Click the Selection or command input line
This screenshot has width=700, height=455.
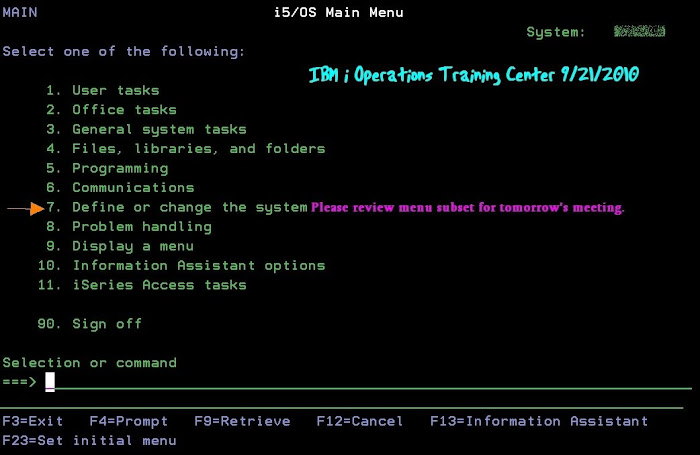[x=369, y=382]
